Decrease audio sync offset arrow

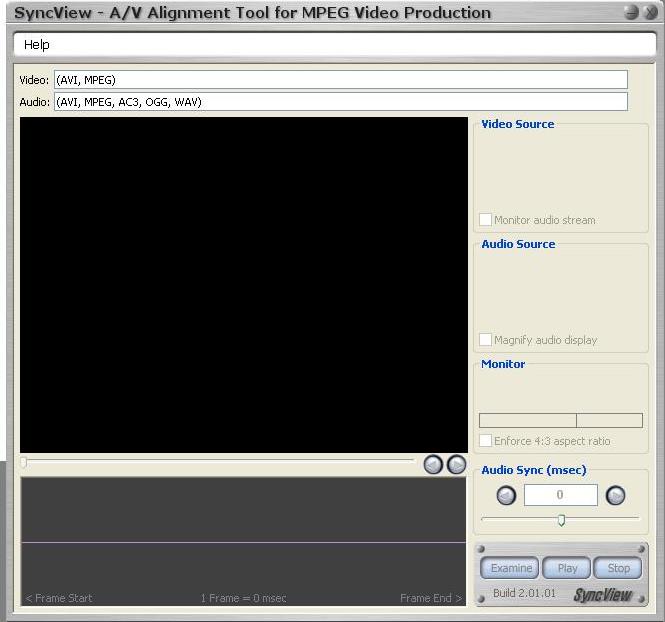[x=506, y=495]
